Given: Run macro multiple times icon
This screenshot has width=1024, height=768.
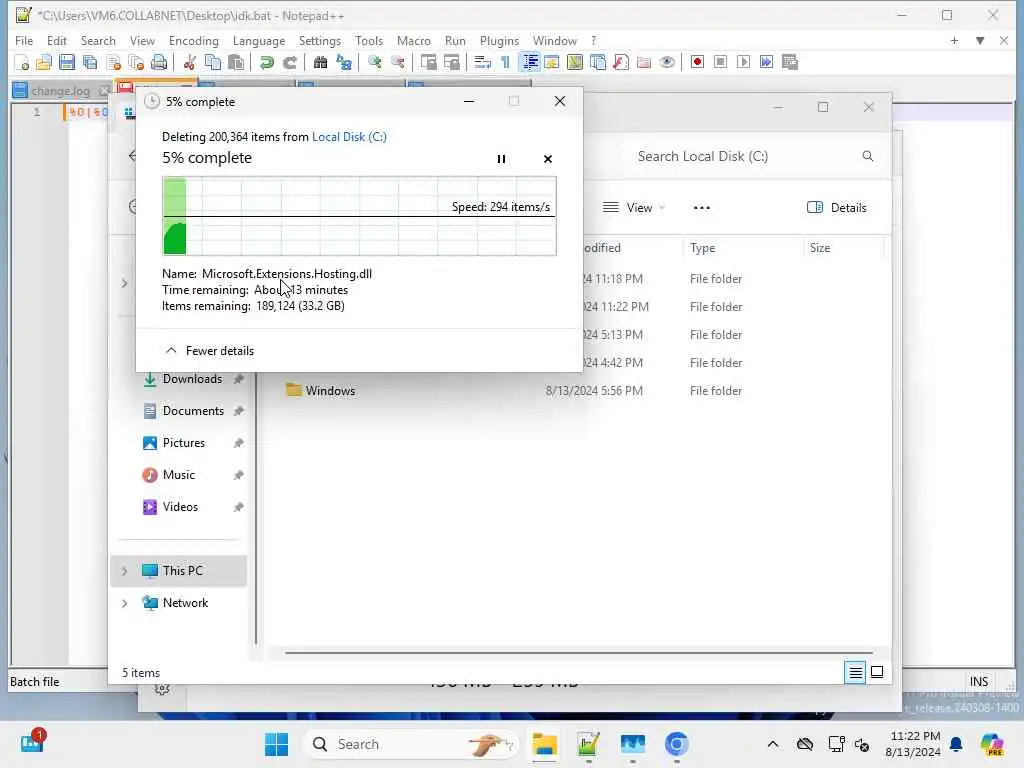Looking at the screenshot, I should pos(767,62).
